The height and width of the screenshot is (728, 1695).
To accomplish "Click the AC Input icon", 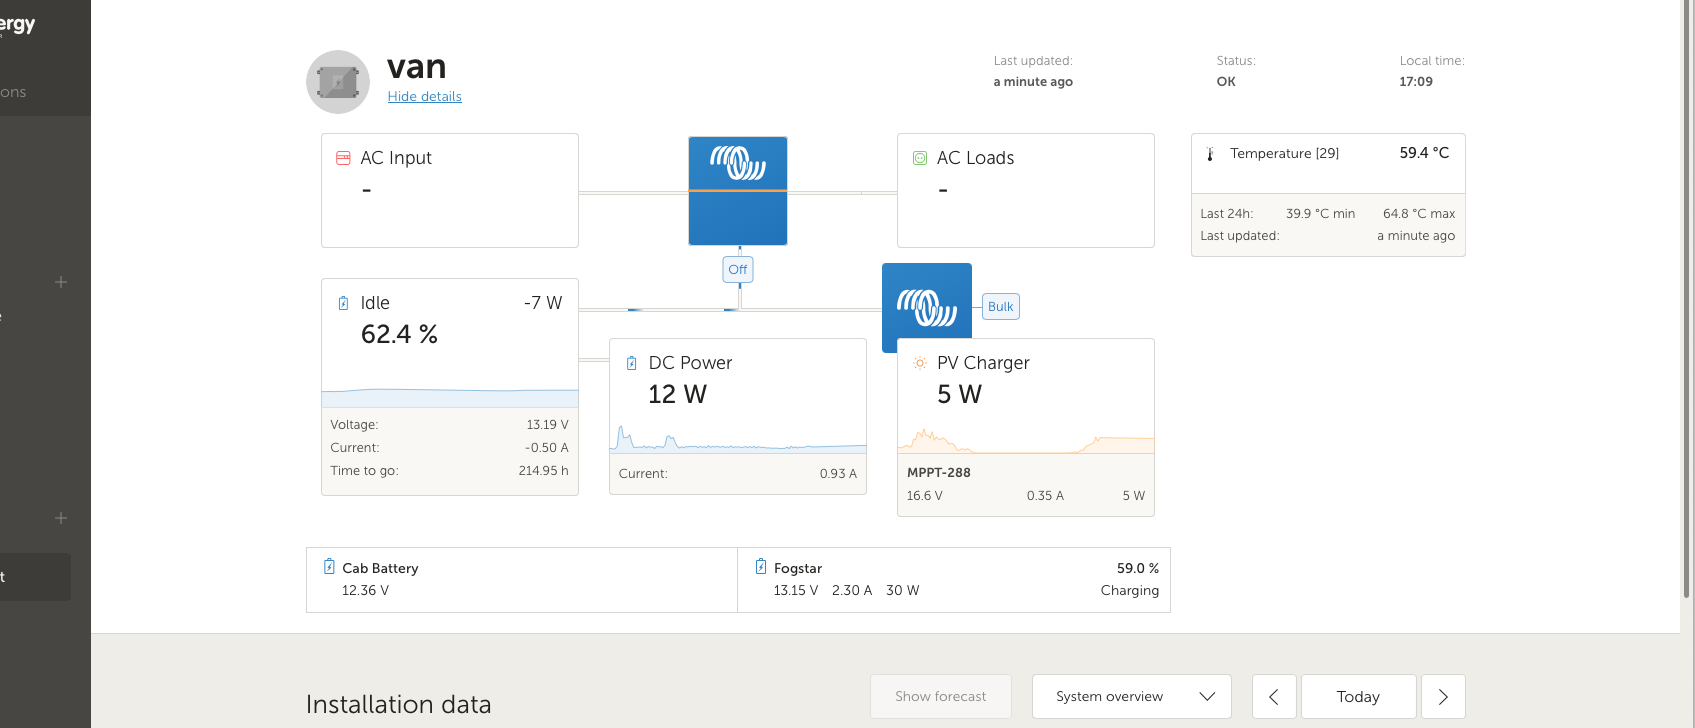I will [343, 158].
